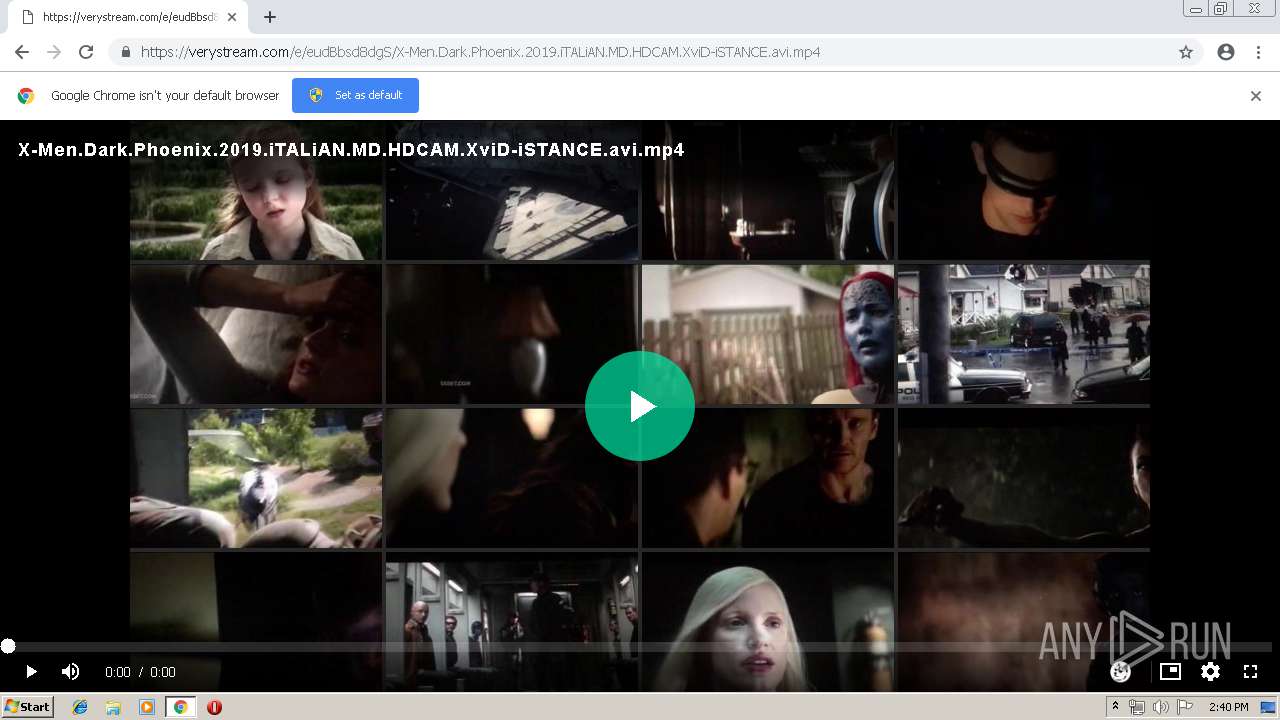The image size is (1280, 720).
Task: Click the 0:00 / 0:00 time display
Action: [x=140, y=672]
